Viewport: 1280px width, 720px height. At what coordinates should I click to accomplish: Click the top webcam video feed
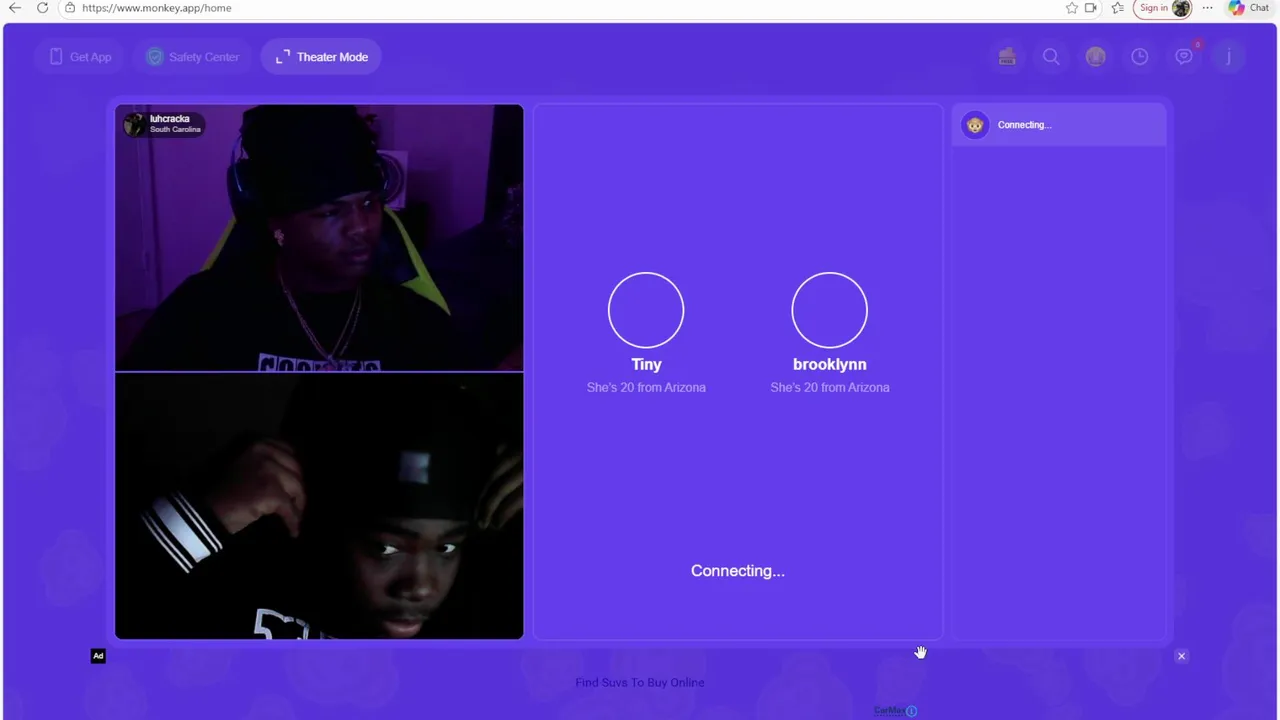[x=319, y=238]
